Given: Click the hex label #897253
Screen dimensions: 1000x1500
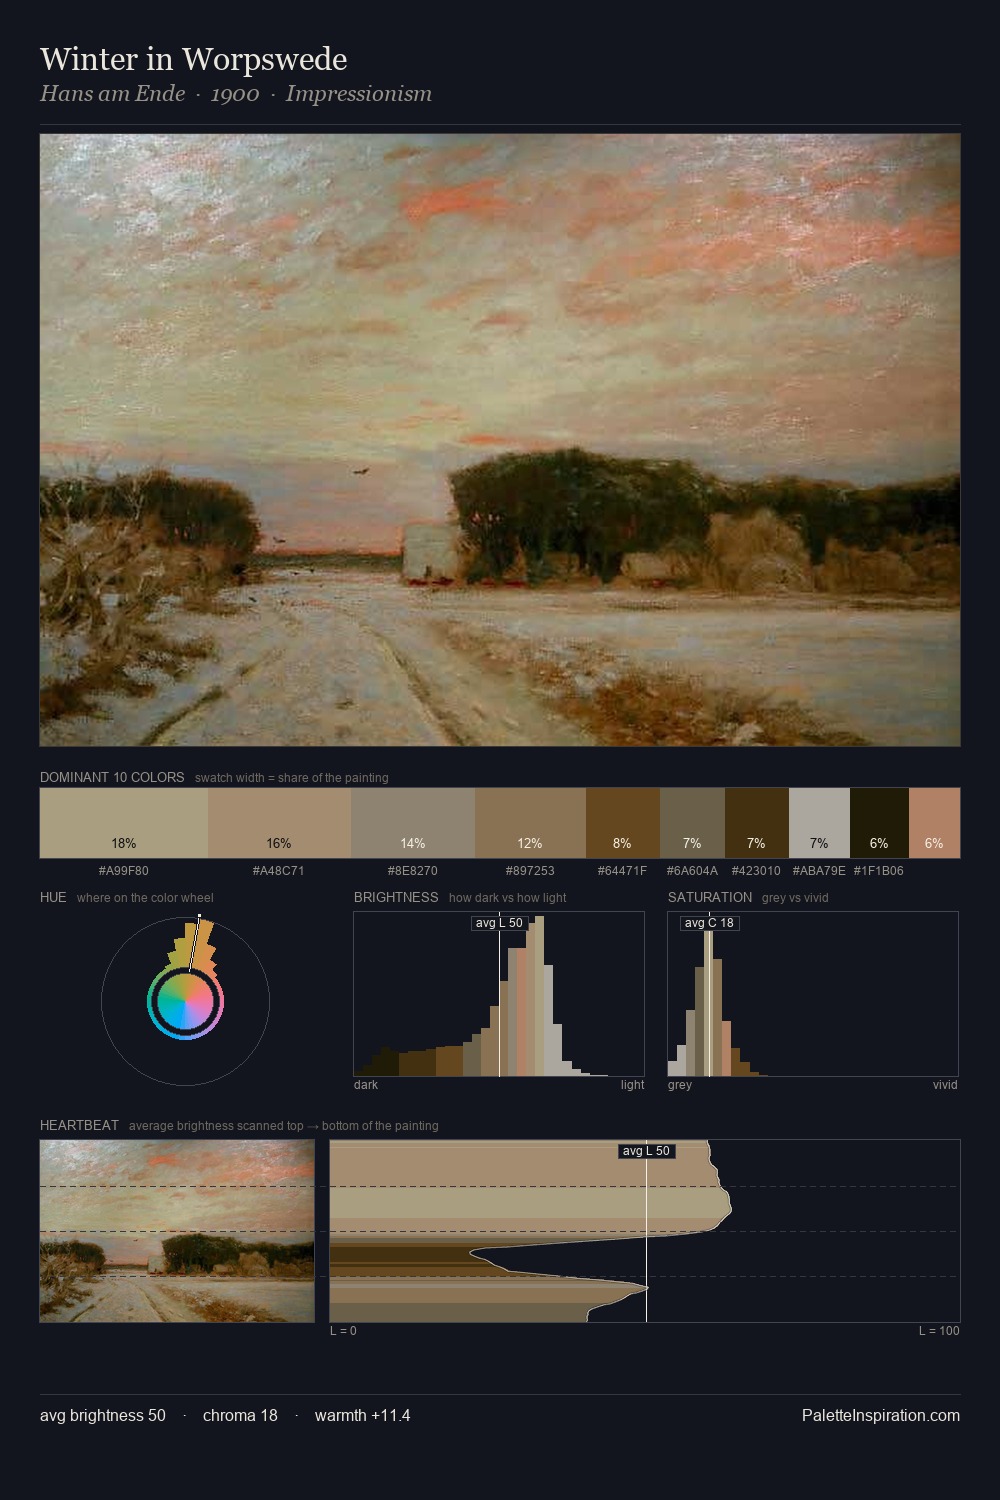Looking at the screenshot, I should [530, 871].
